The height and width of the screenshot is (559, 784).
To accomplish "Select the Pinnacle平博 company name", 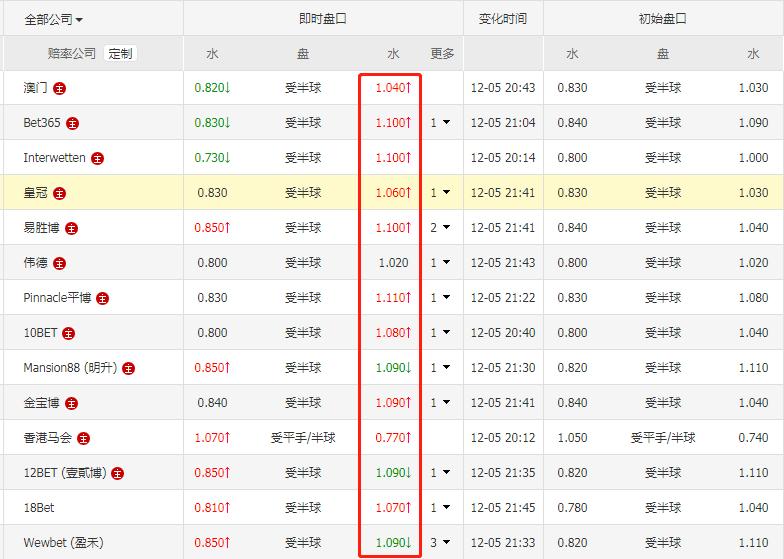I will (58, 298).
